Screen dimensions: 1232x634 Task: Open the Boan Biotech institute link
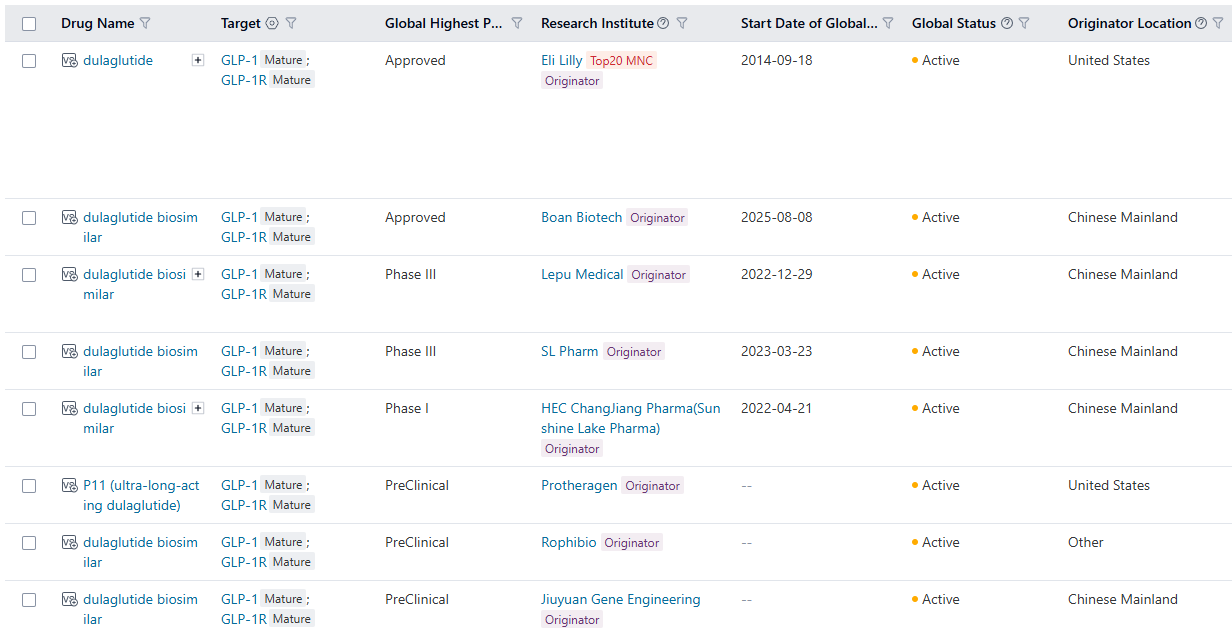coord(581,217)
